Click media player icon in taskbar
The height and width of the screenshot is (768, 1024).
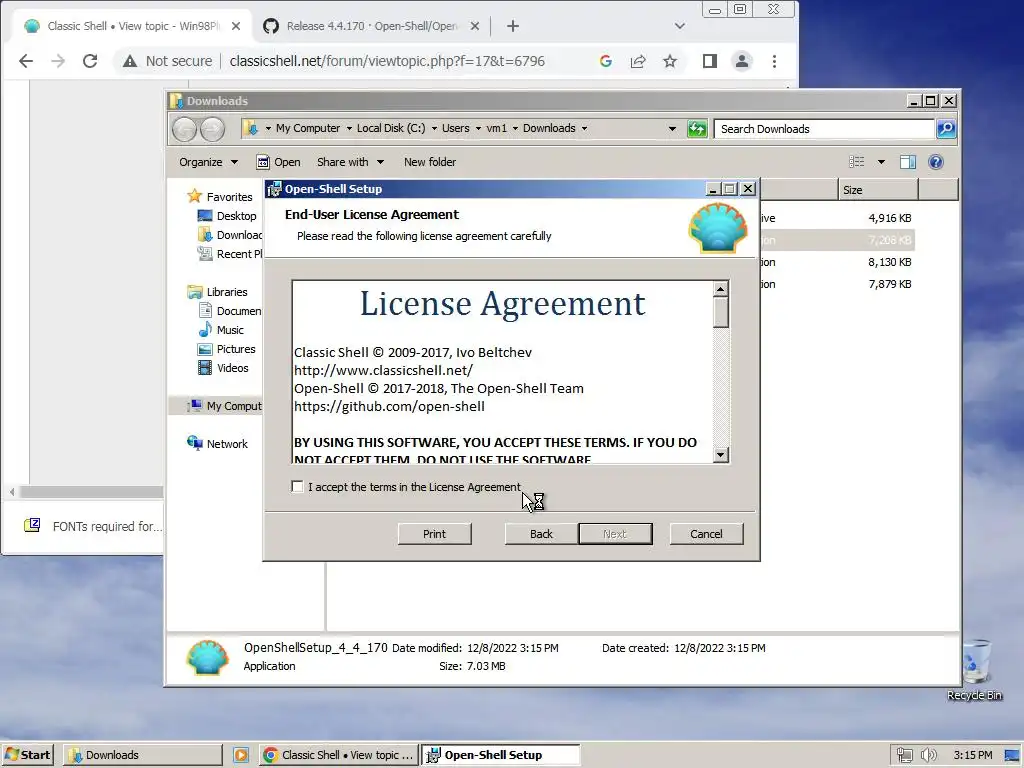[x=241, y=755]
